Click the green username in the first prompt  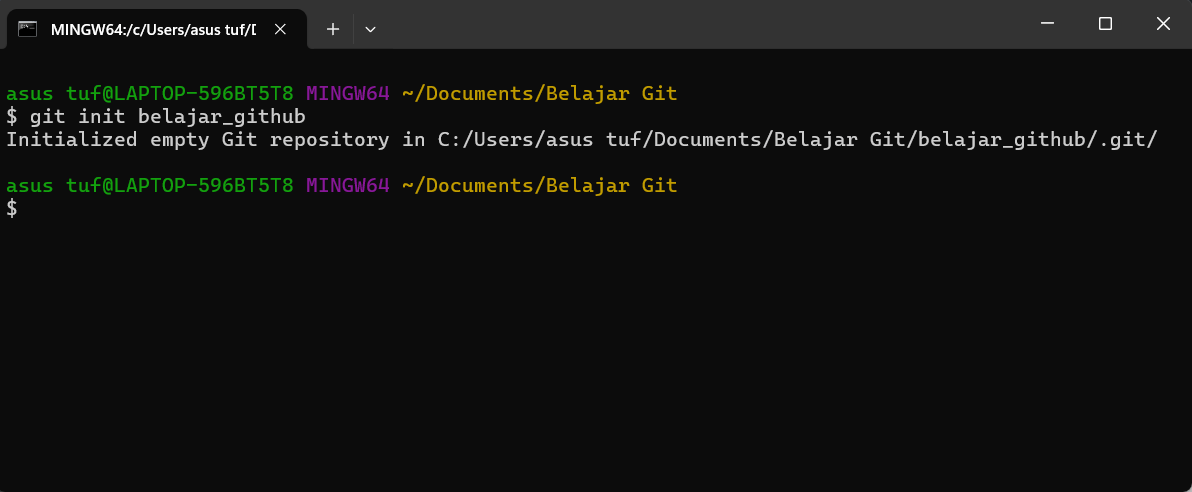point(150,94)
